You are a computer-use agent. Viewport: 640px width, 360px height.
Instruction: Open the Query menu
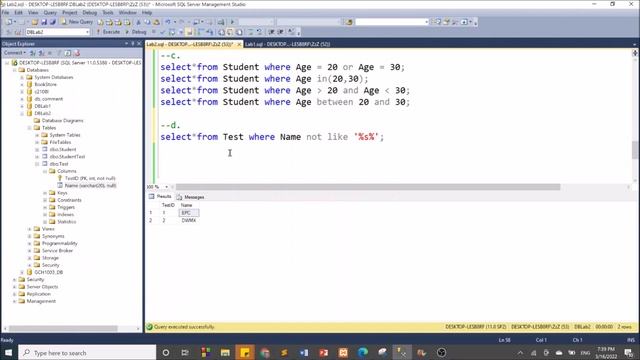pyautogui.click(x=50, y=13)
